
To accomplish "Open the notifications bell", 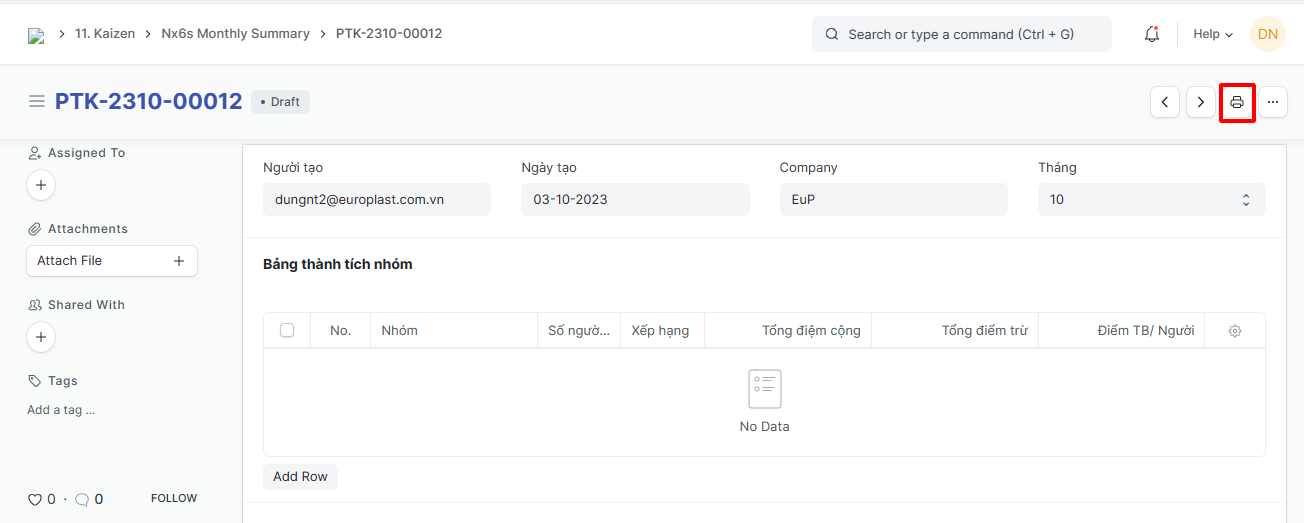I will [1152, 34].
